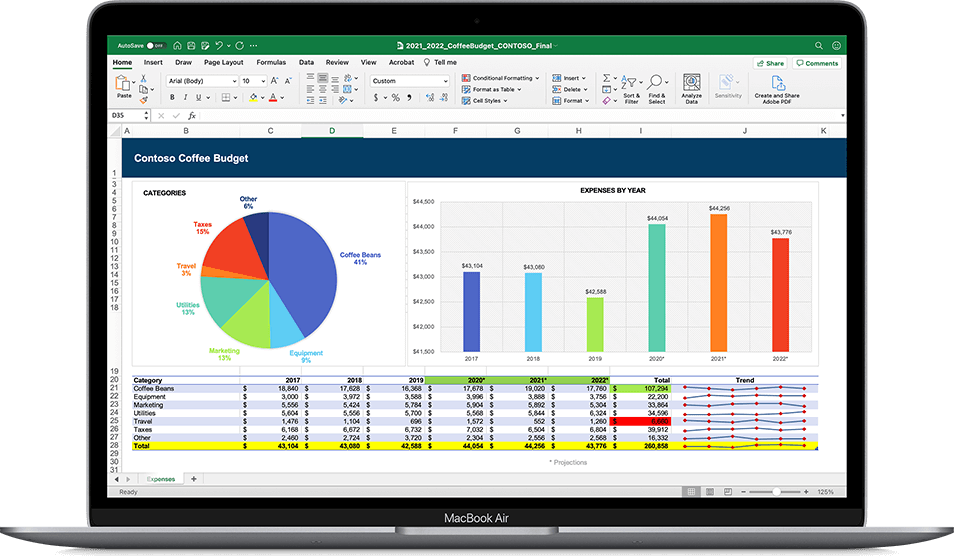Toggle Underline formatting

(x=198, y=97)
